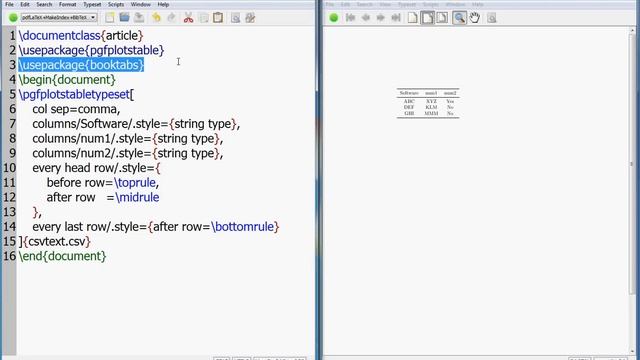This screenshot has height=360, width=640.
Task: Click the New document icon in editor toolbar
Action: click(109, 18)
